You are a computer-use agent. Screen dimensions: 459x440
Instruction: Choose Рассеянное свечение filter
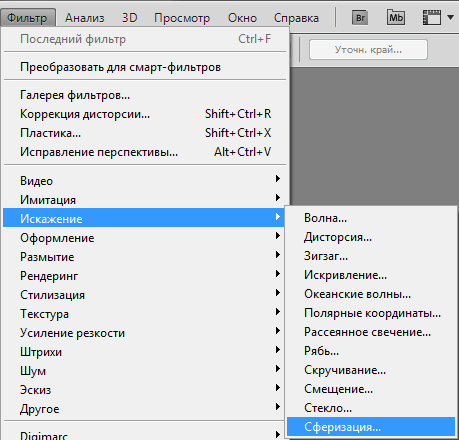tap(371, 332)
